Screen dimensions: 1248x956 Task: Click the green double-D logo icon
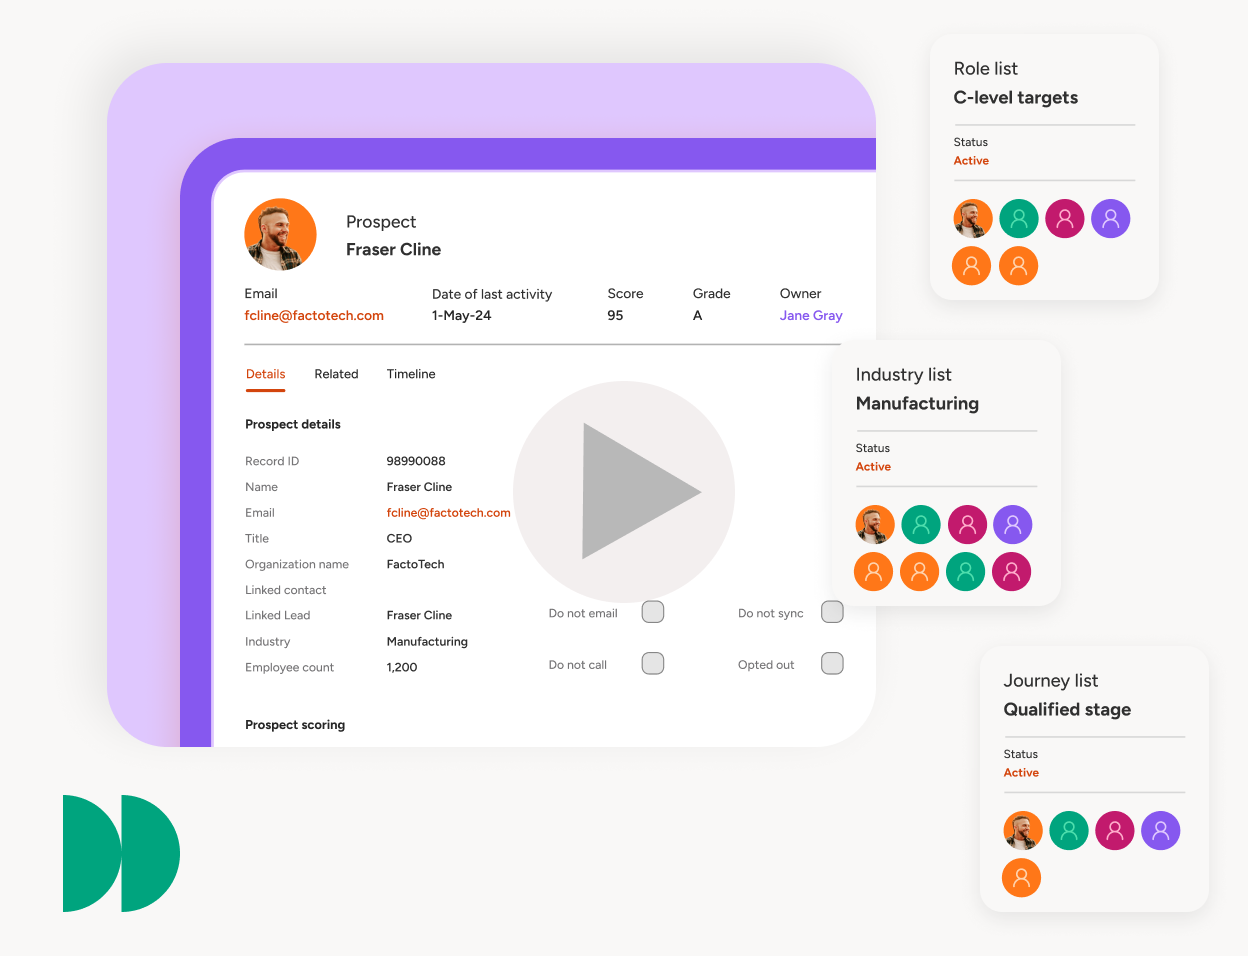pyautogui.click(x=121, y=853)
